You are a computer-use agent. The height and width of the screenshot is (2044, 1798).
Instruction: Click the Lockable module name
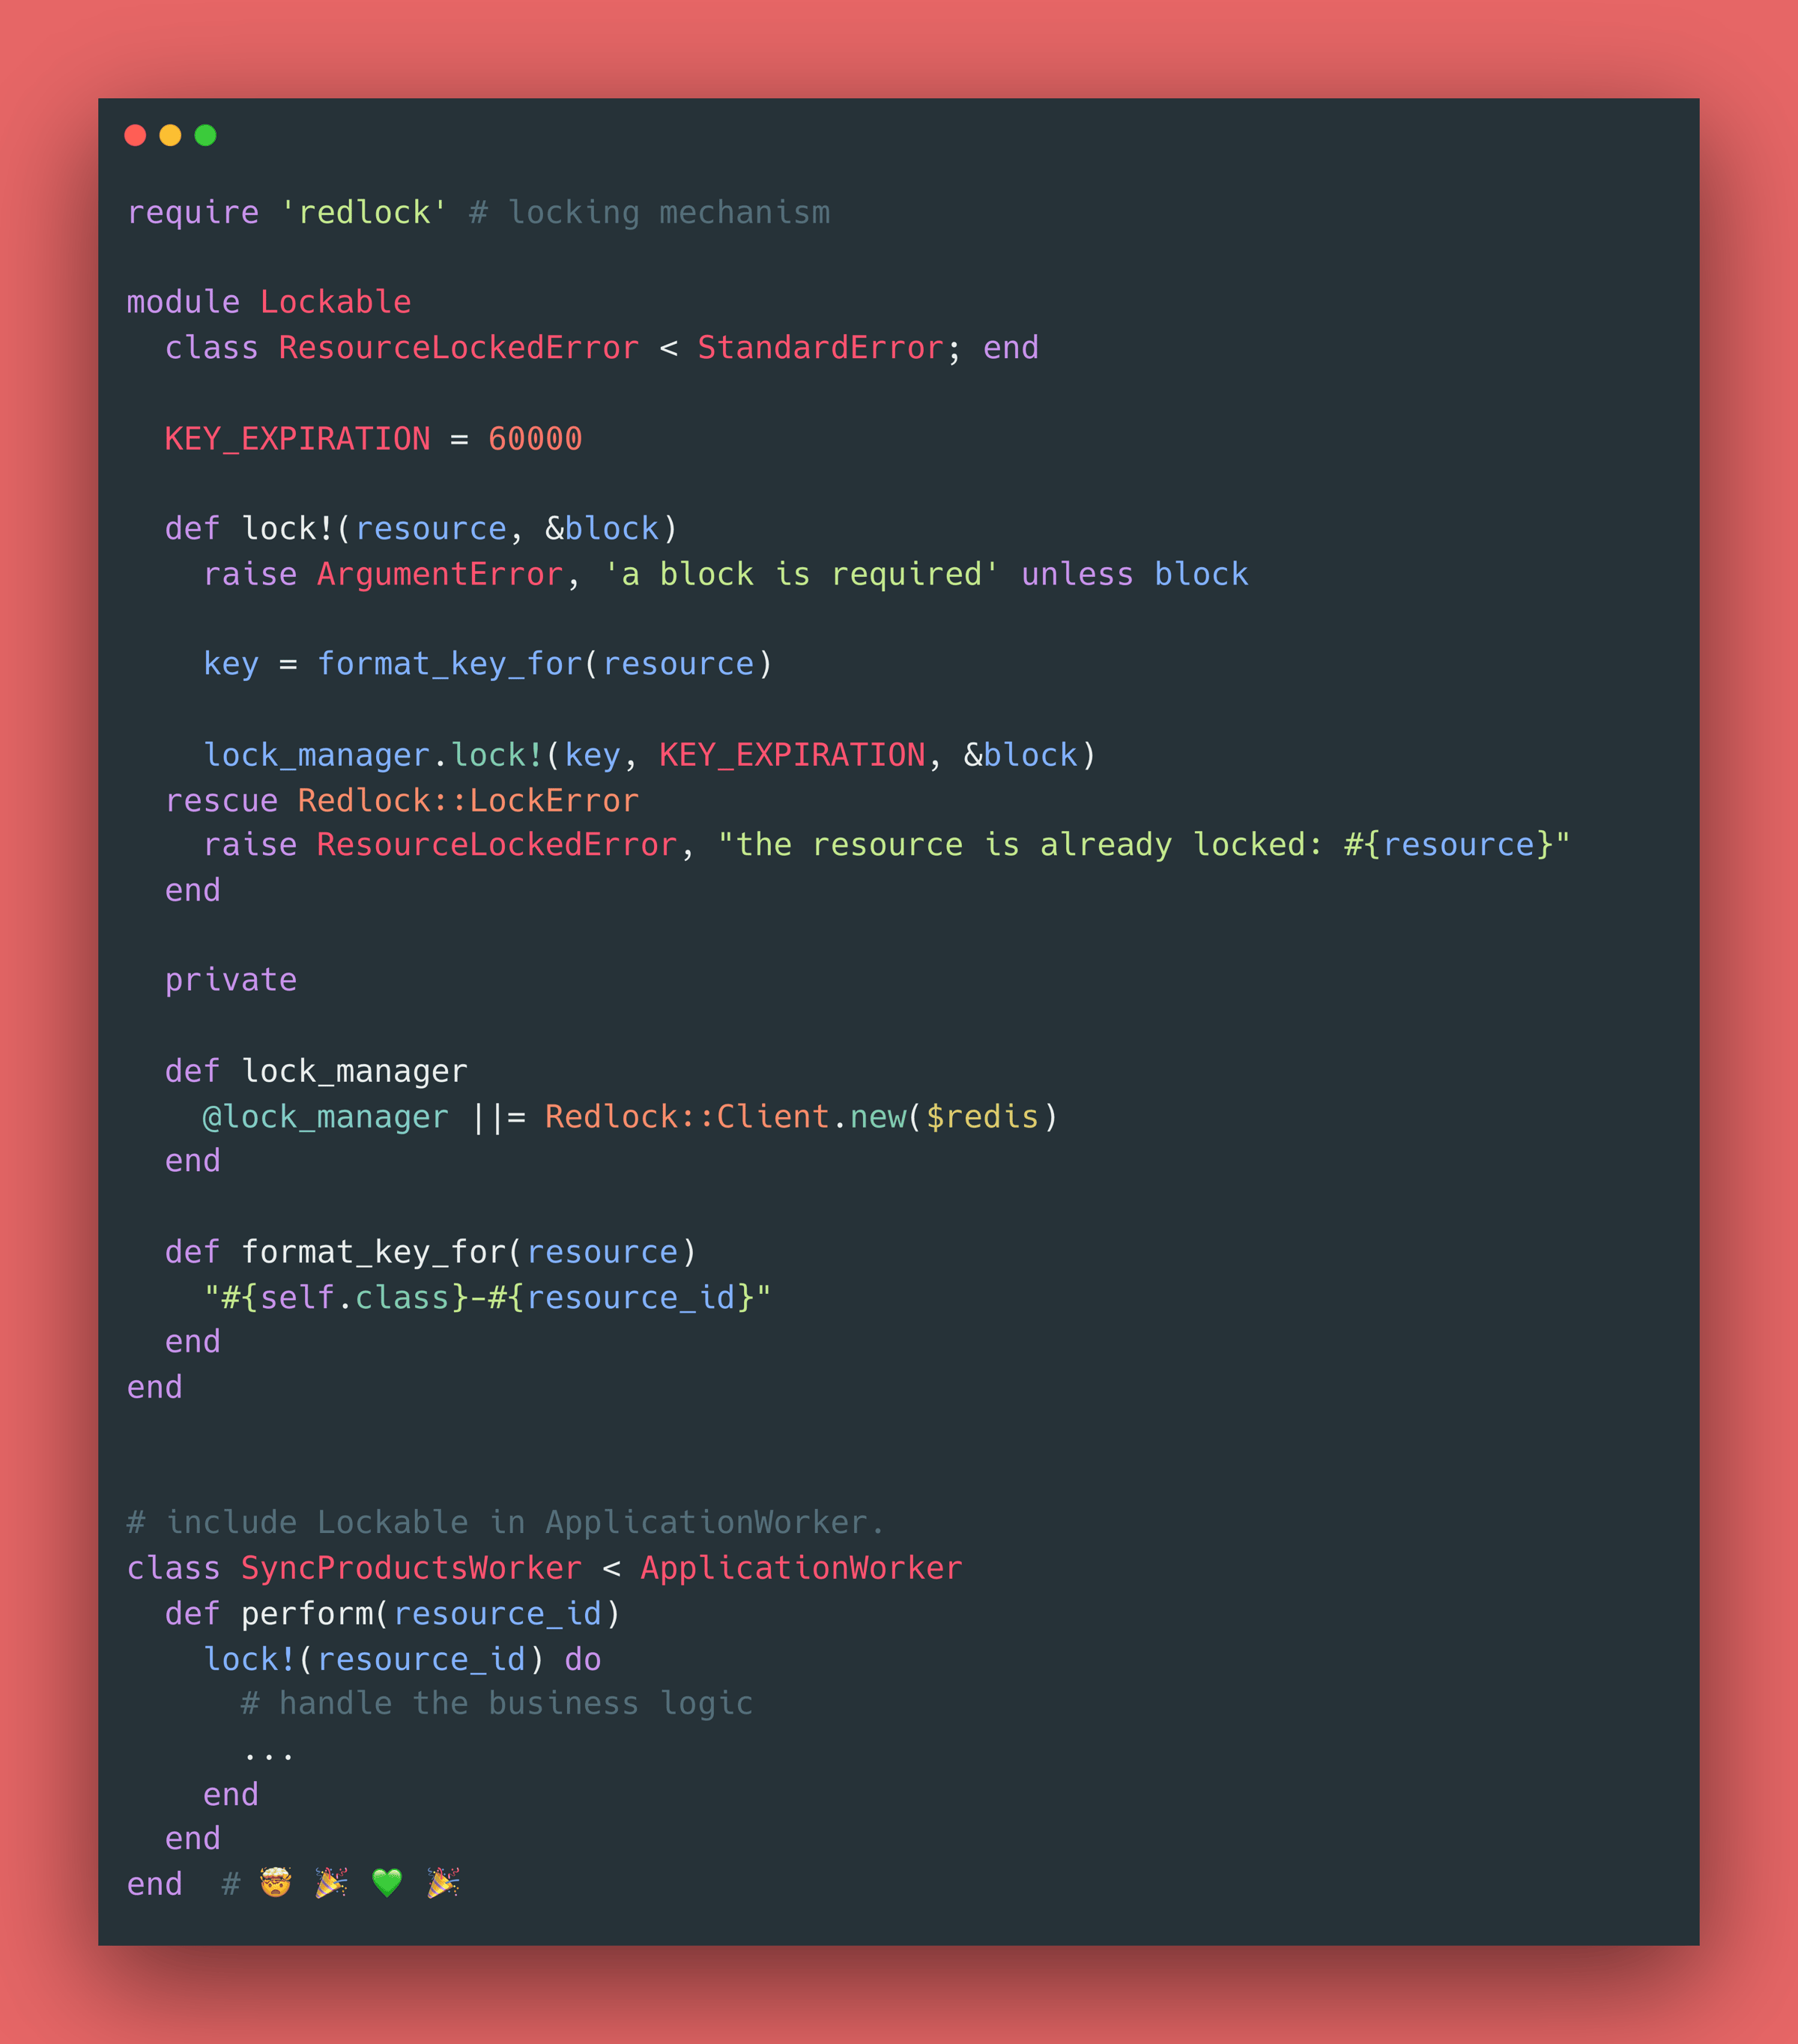click(335, 302)
